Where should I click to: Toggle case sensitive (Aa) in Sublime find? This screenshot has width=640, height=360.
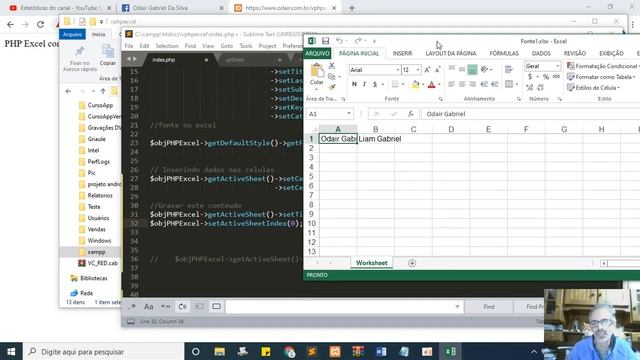[149, 307]
